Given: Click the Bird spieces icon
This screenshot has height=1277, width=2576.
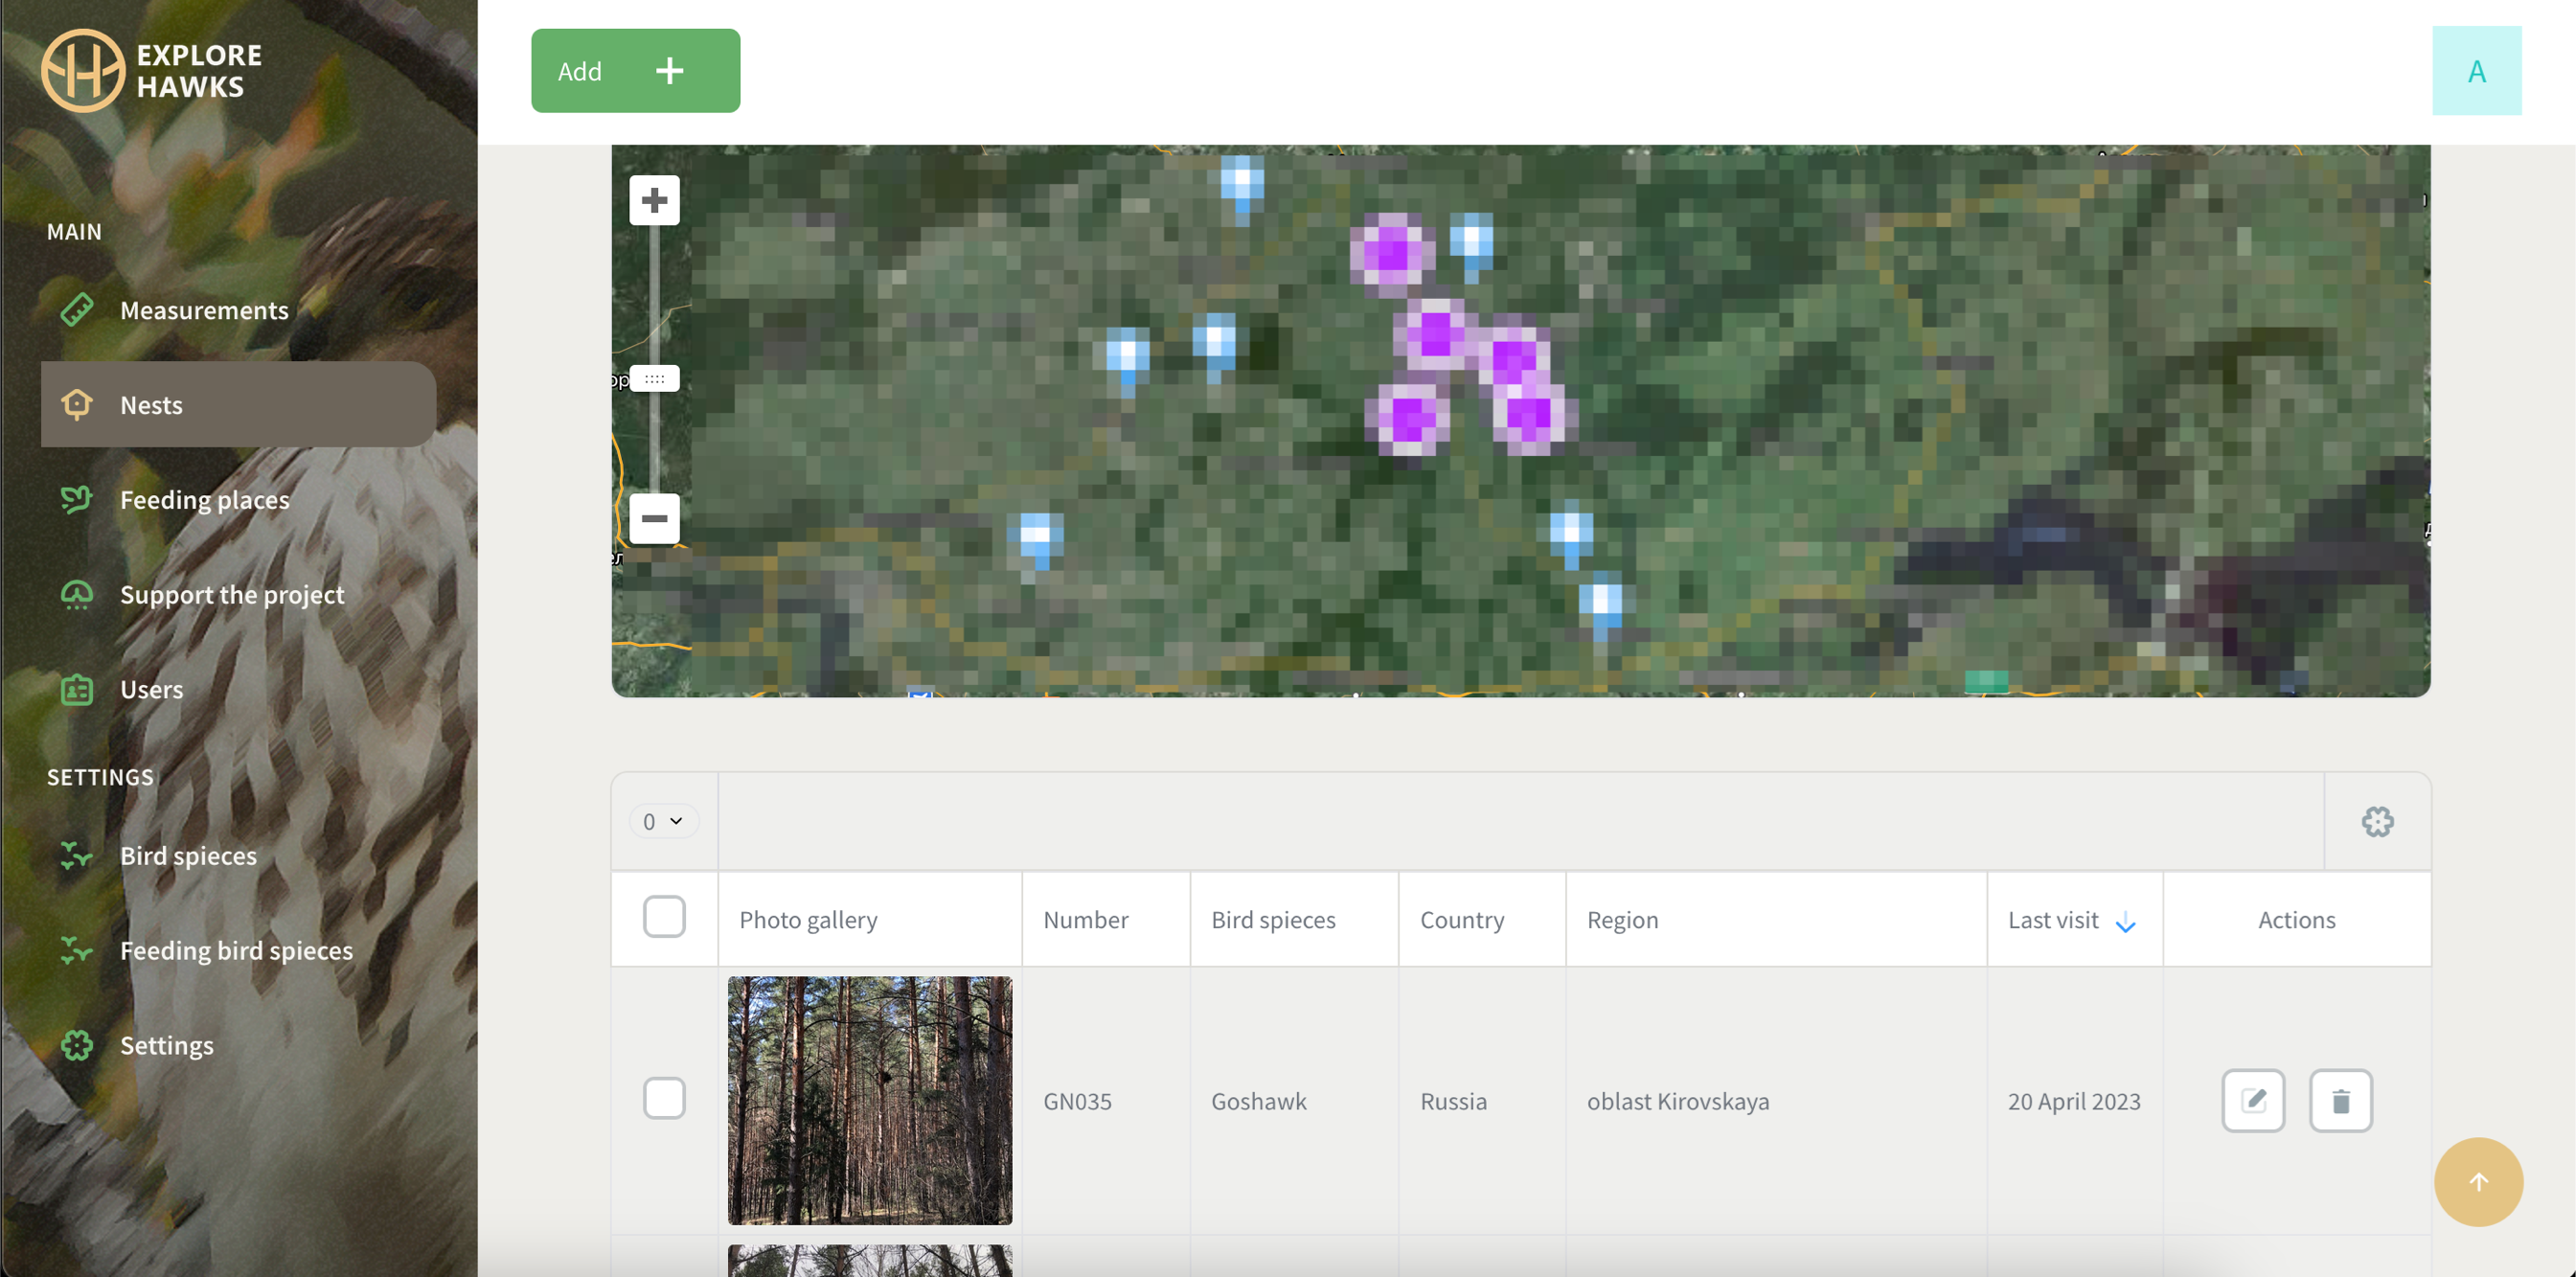Looking at the screenshot, I should (77, 855).
